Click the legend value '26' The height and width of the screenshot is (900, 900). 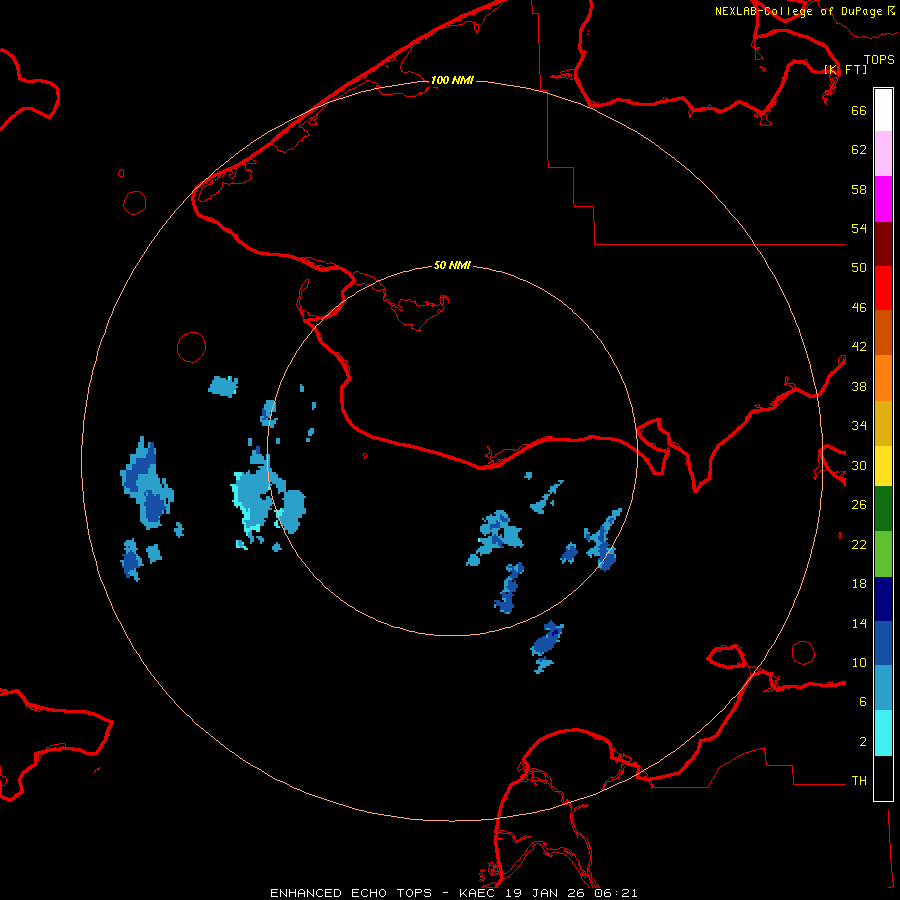(859, 505)
